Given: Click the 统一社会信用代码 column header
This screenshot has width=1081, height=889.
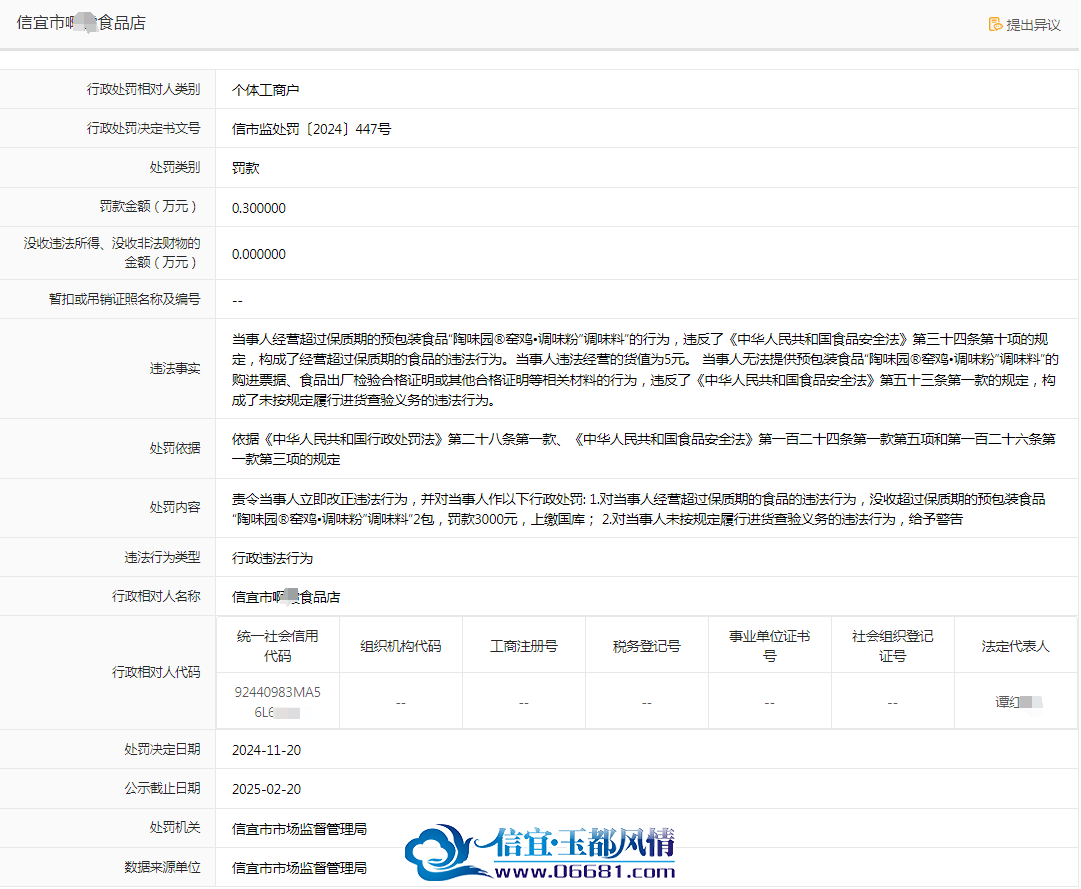Looking at the screenshot, I should [x=278, y=646].
